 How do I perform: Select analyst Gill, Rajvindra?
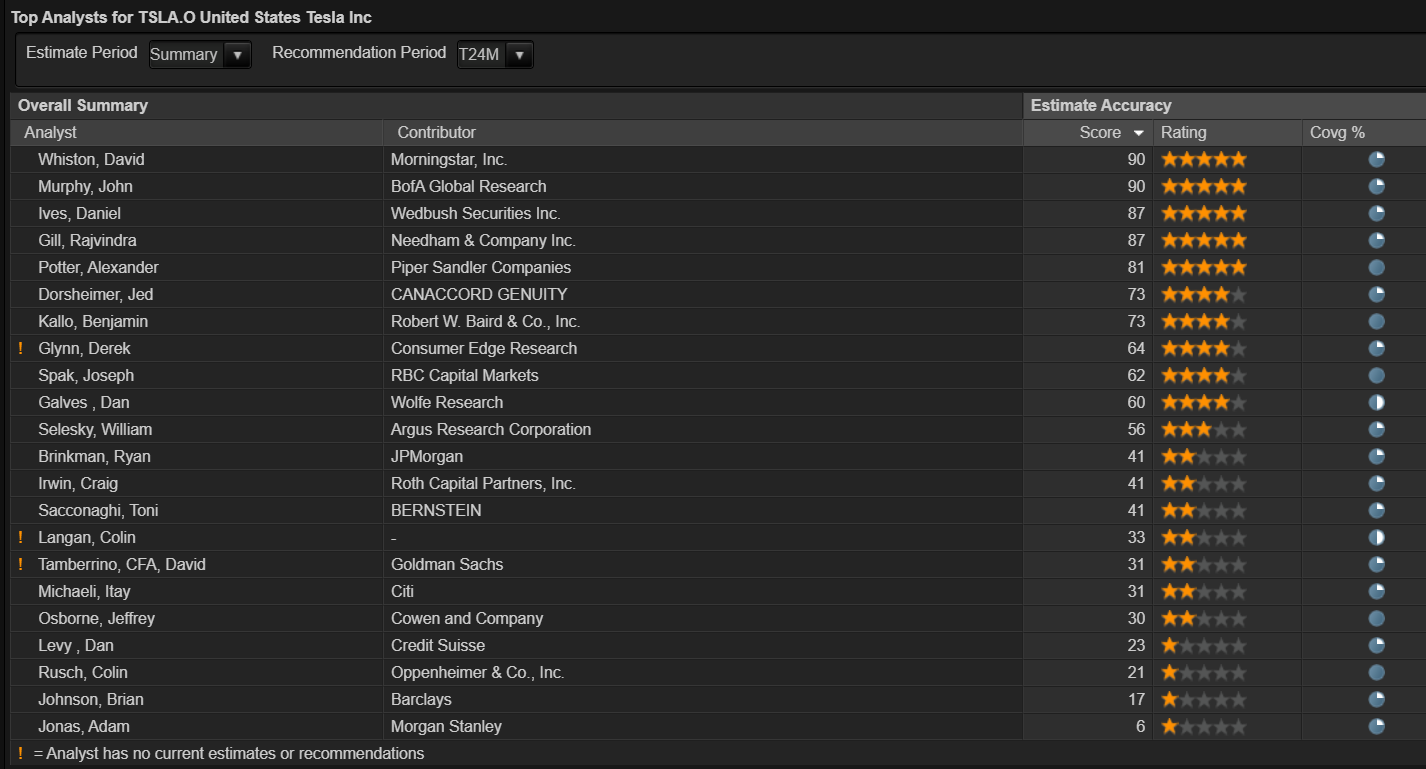click(x=87, y=240)
